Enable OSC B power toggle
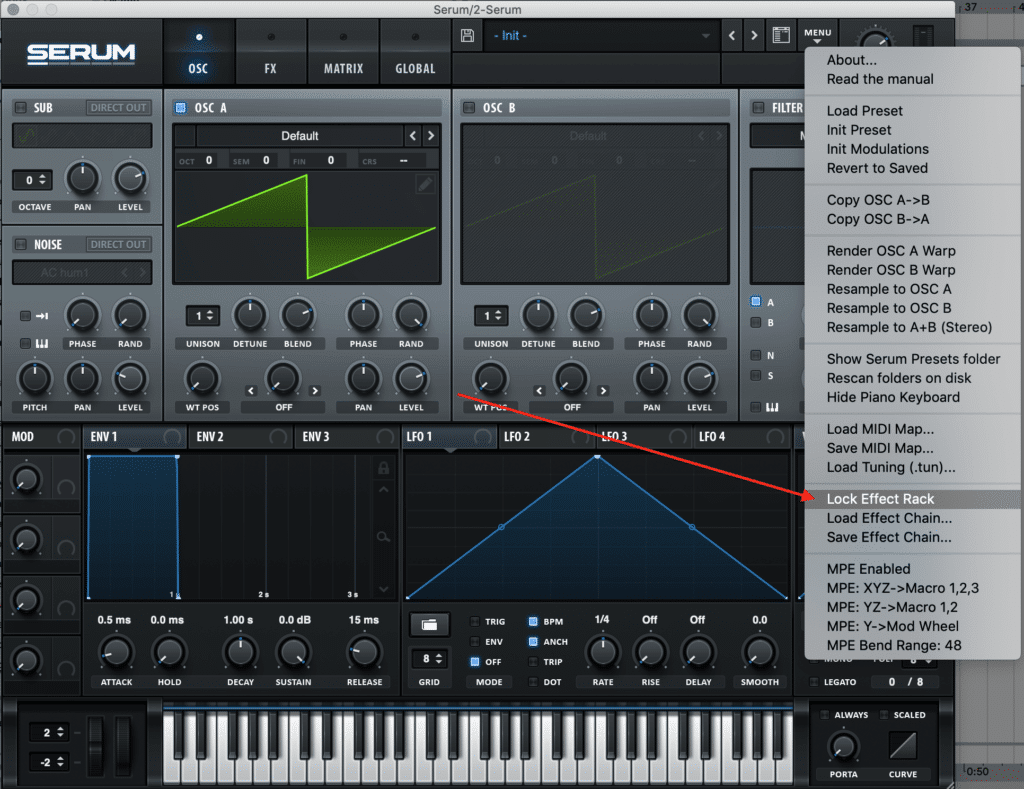Image resolution: width=1024 pixels, height=789 pixels. (x=469, y=108)
